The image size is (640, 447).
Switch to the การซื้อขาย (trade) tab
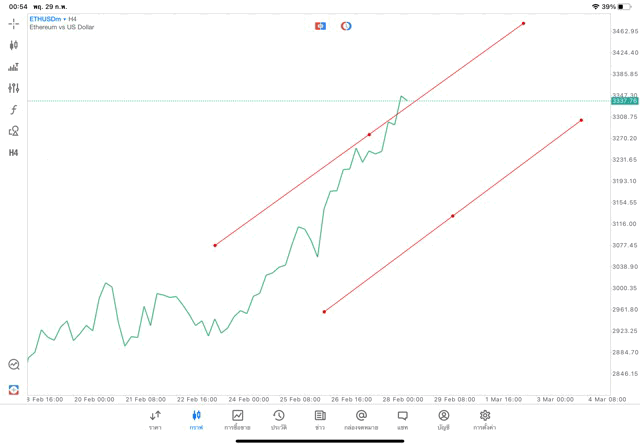pos(238,419)
